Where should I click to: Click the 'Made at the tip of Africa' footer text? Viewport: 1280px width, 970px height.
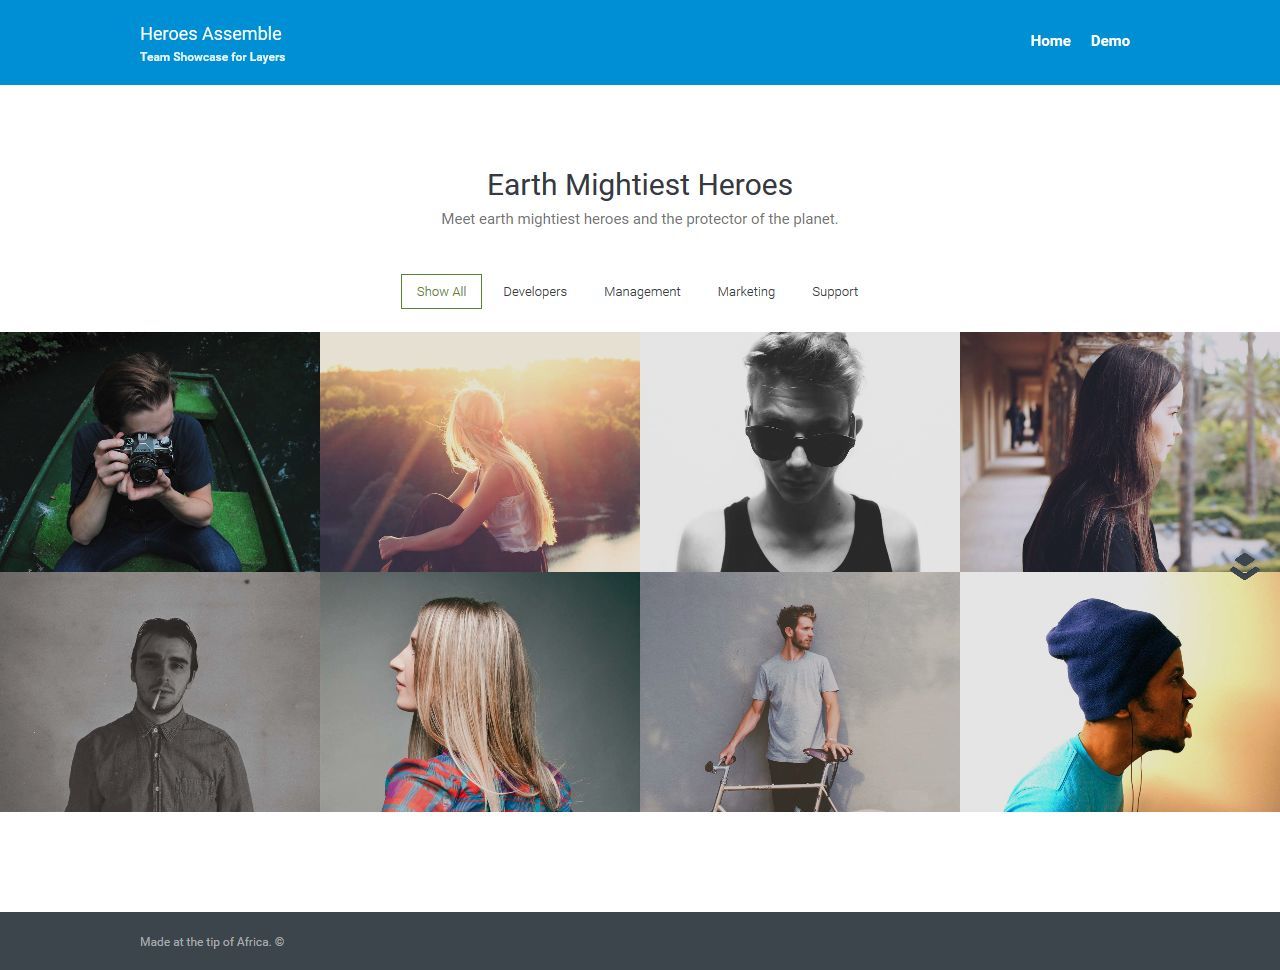[212, 942]
